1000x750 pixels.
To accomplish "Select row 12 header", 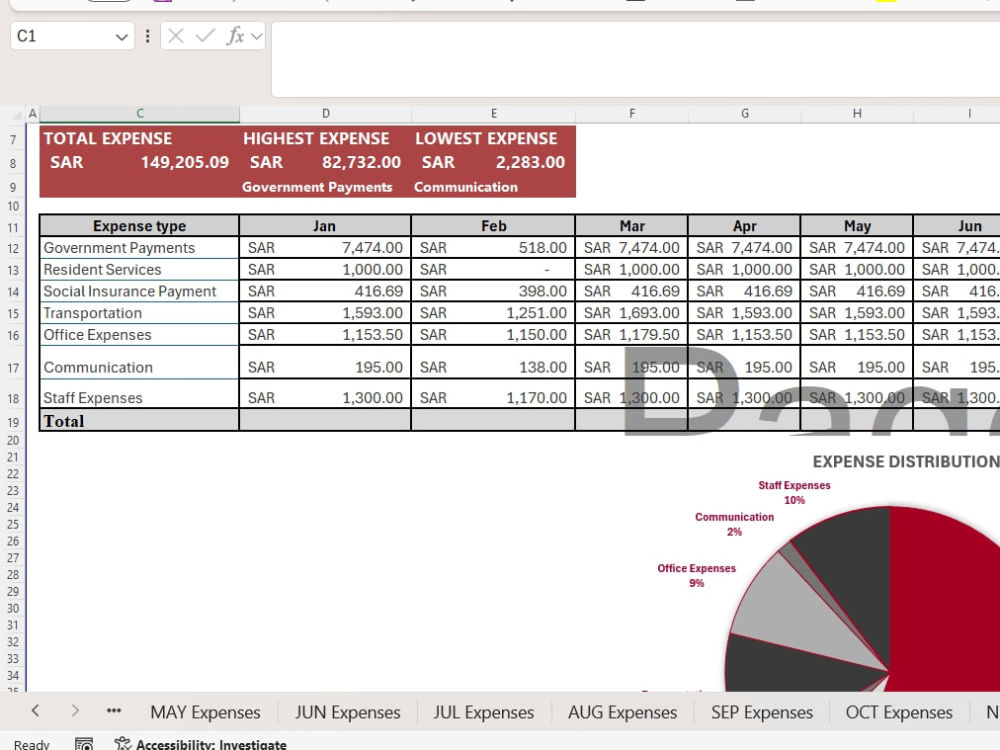I will click(x=13, y=248).
